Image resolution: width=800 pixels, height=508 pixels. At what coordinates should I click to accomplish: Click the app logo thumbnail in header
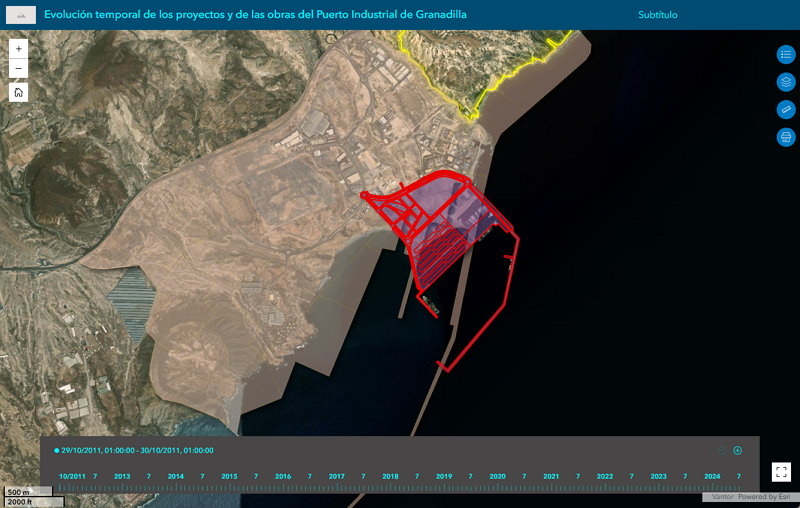21,15
